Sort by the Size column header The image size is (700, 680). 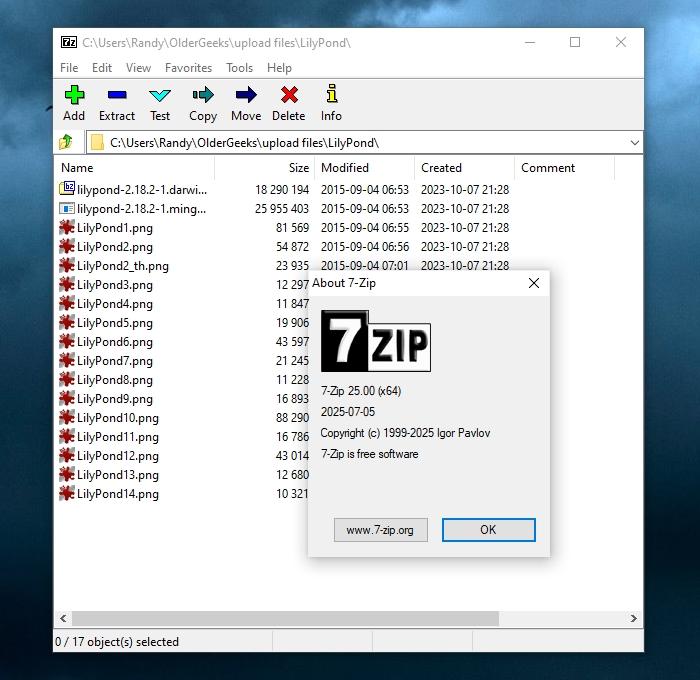tap(265, 168)
